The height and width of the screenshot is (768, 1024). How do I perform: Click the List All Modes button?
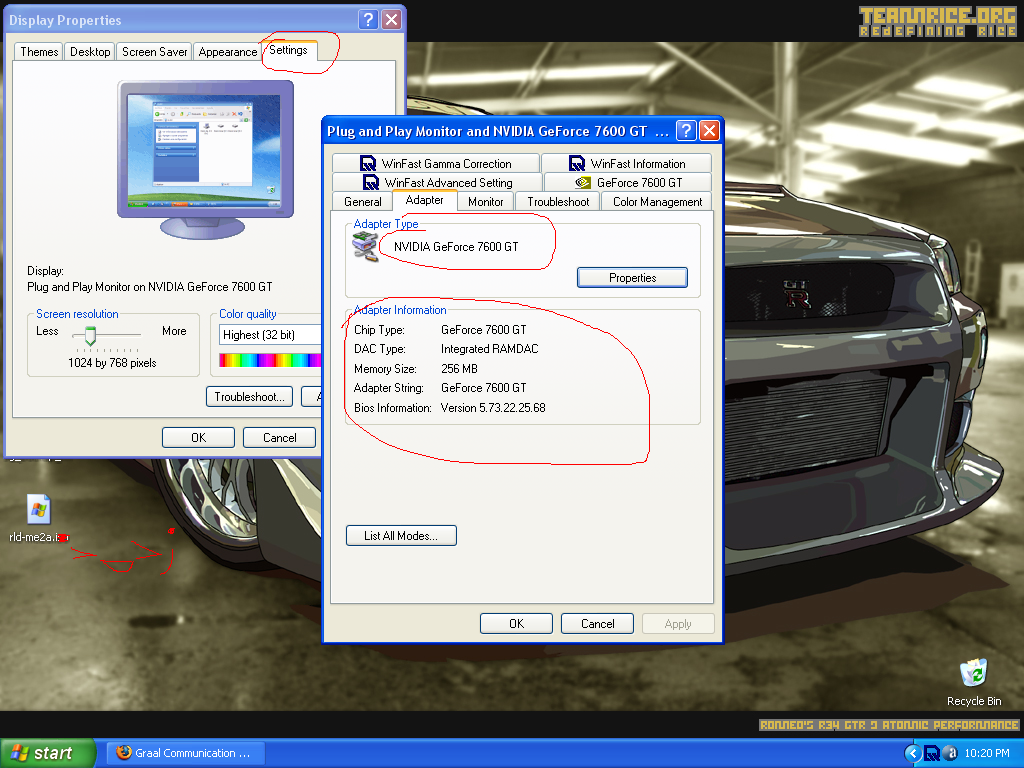tap(401, 536)
